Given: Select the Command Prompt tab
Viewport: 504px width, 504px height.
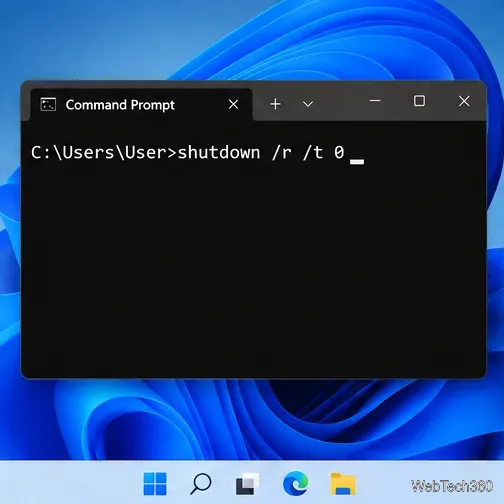Looking at the screenshot, I should coord(141,104).
